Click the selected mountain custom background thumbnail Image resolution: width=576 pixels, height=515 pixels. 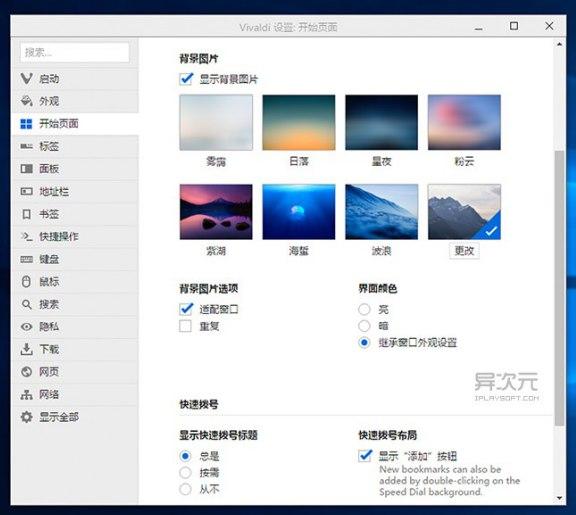(464, 212)
